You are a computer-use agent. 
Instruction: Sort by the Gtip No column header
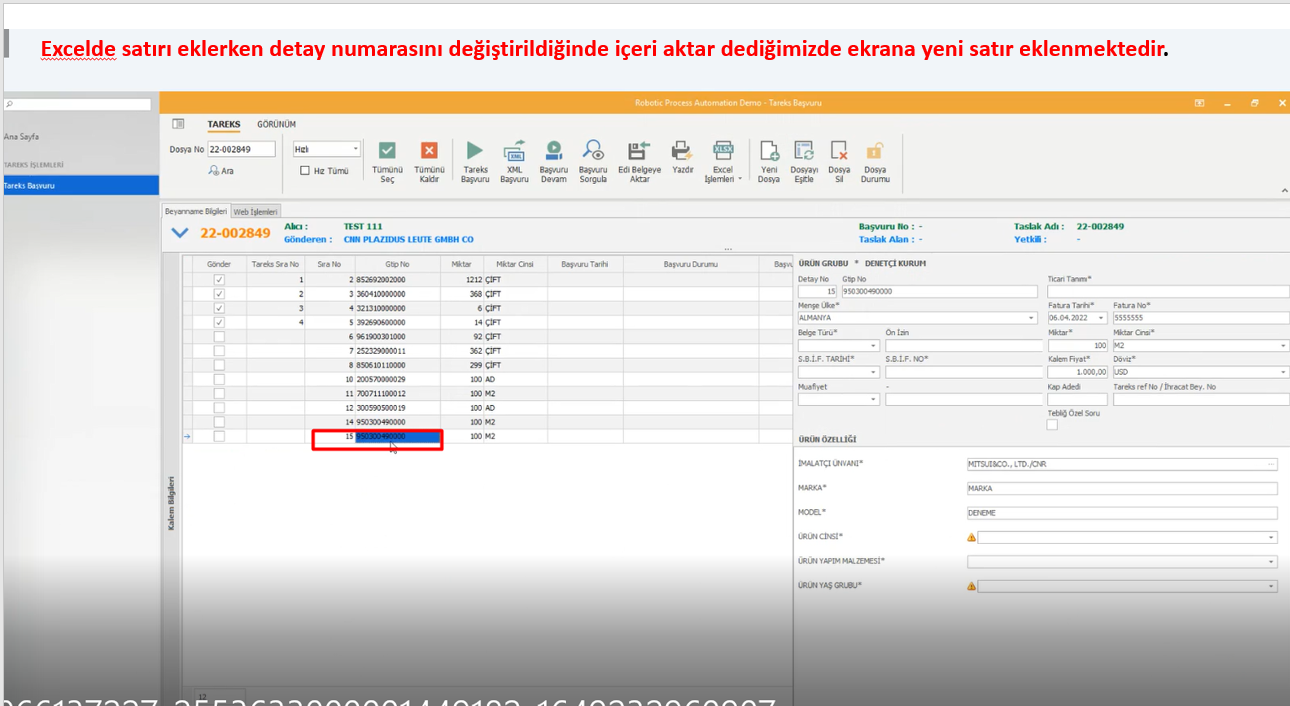click(x=398, y=264)
